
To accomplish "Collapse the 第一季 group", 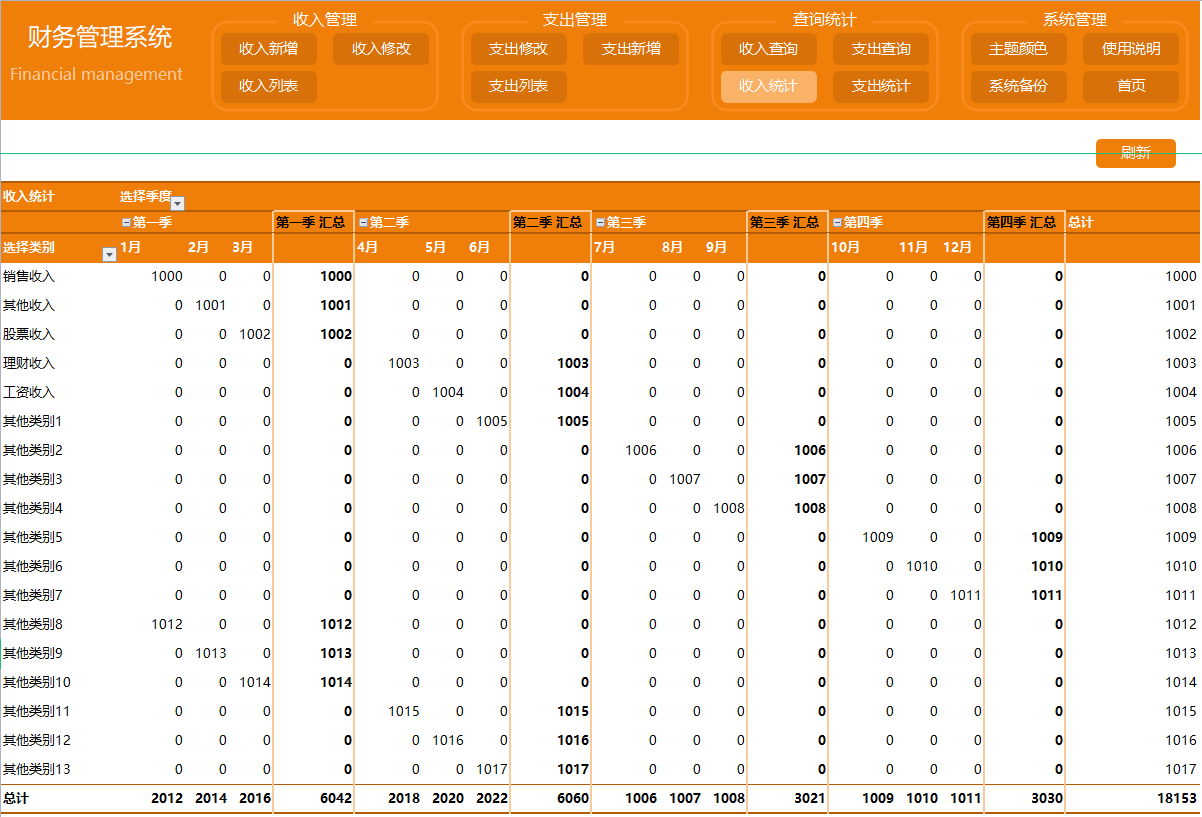I will pyautogui.click(x=126, y=223).
